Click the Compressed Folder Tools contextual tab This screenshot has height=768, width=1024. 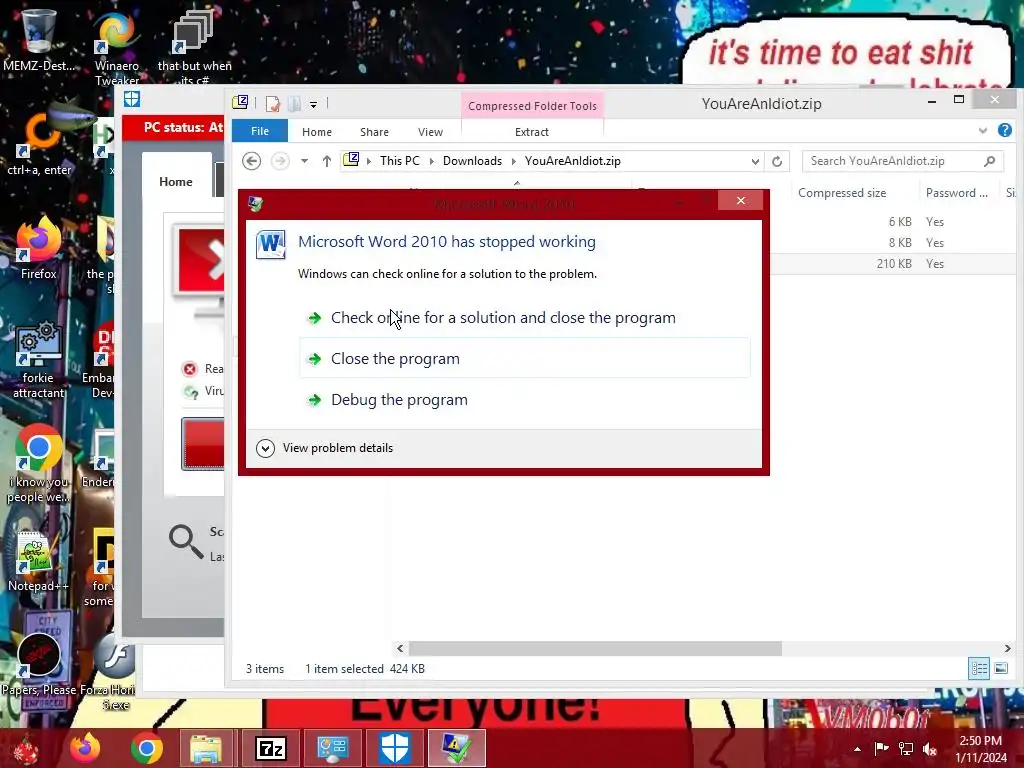click(532, 106)
